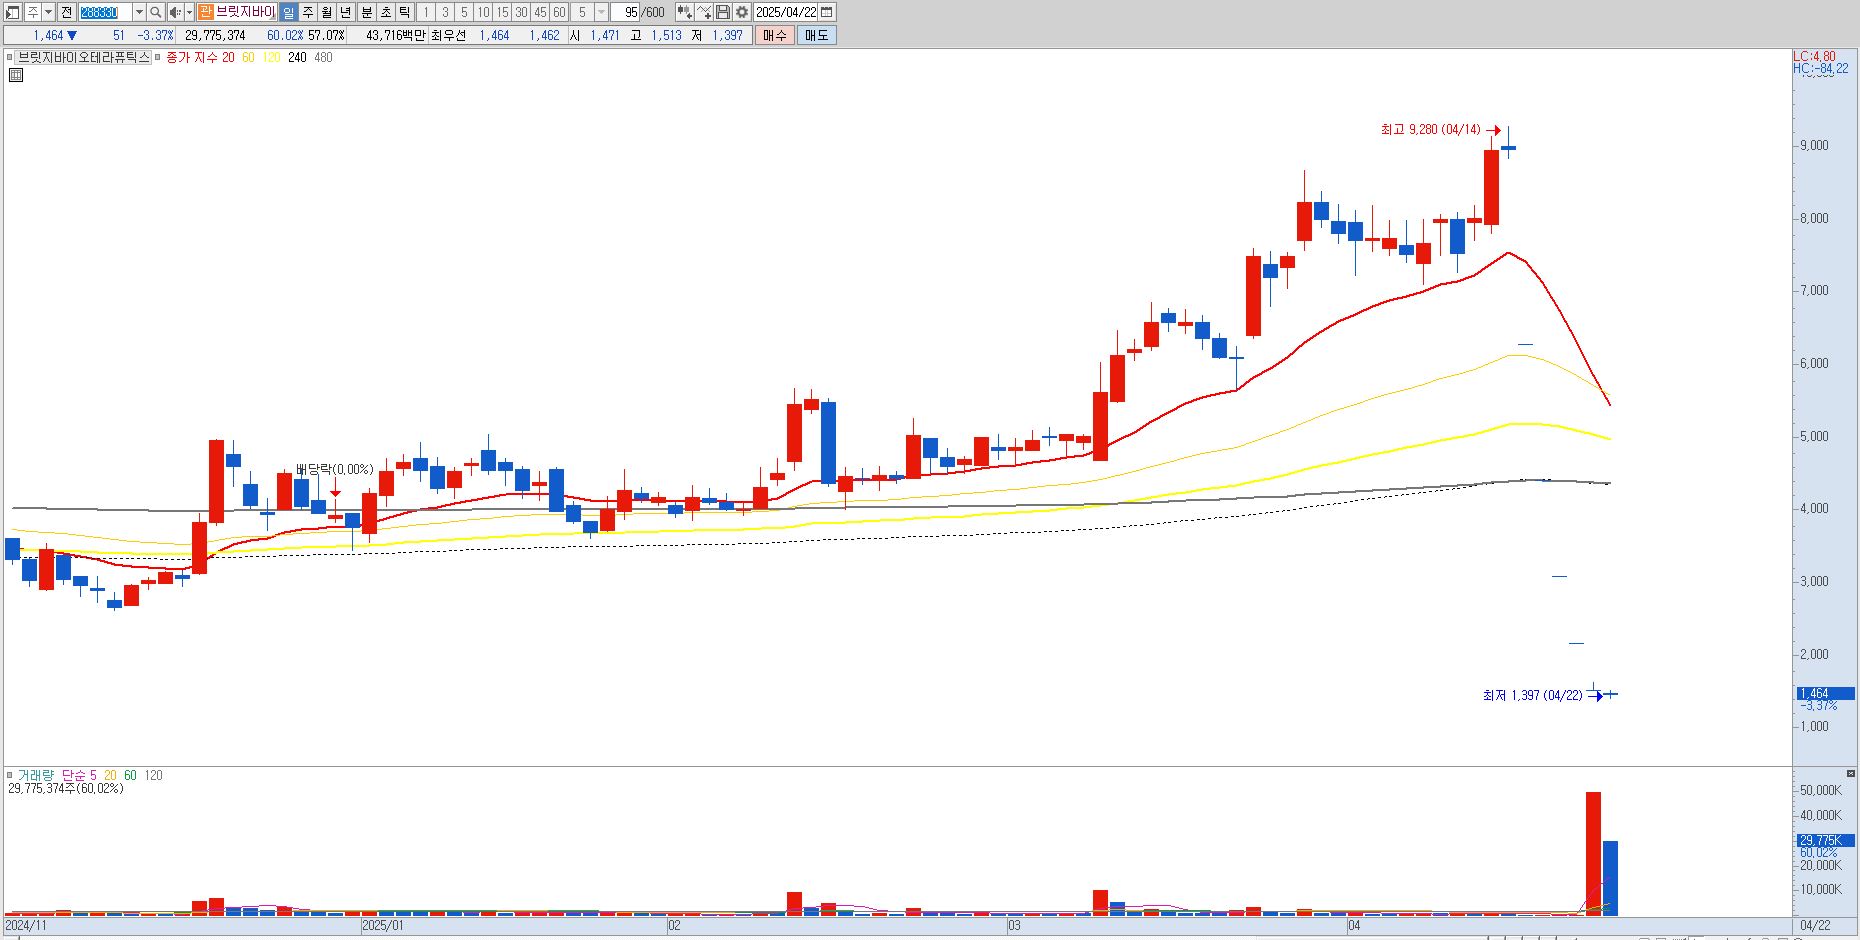Click the 브릿지바이오테라퓨틱스 chart legend label
1860x940 pixels.
(84, 58)
